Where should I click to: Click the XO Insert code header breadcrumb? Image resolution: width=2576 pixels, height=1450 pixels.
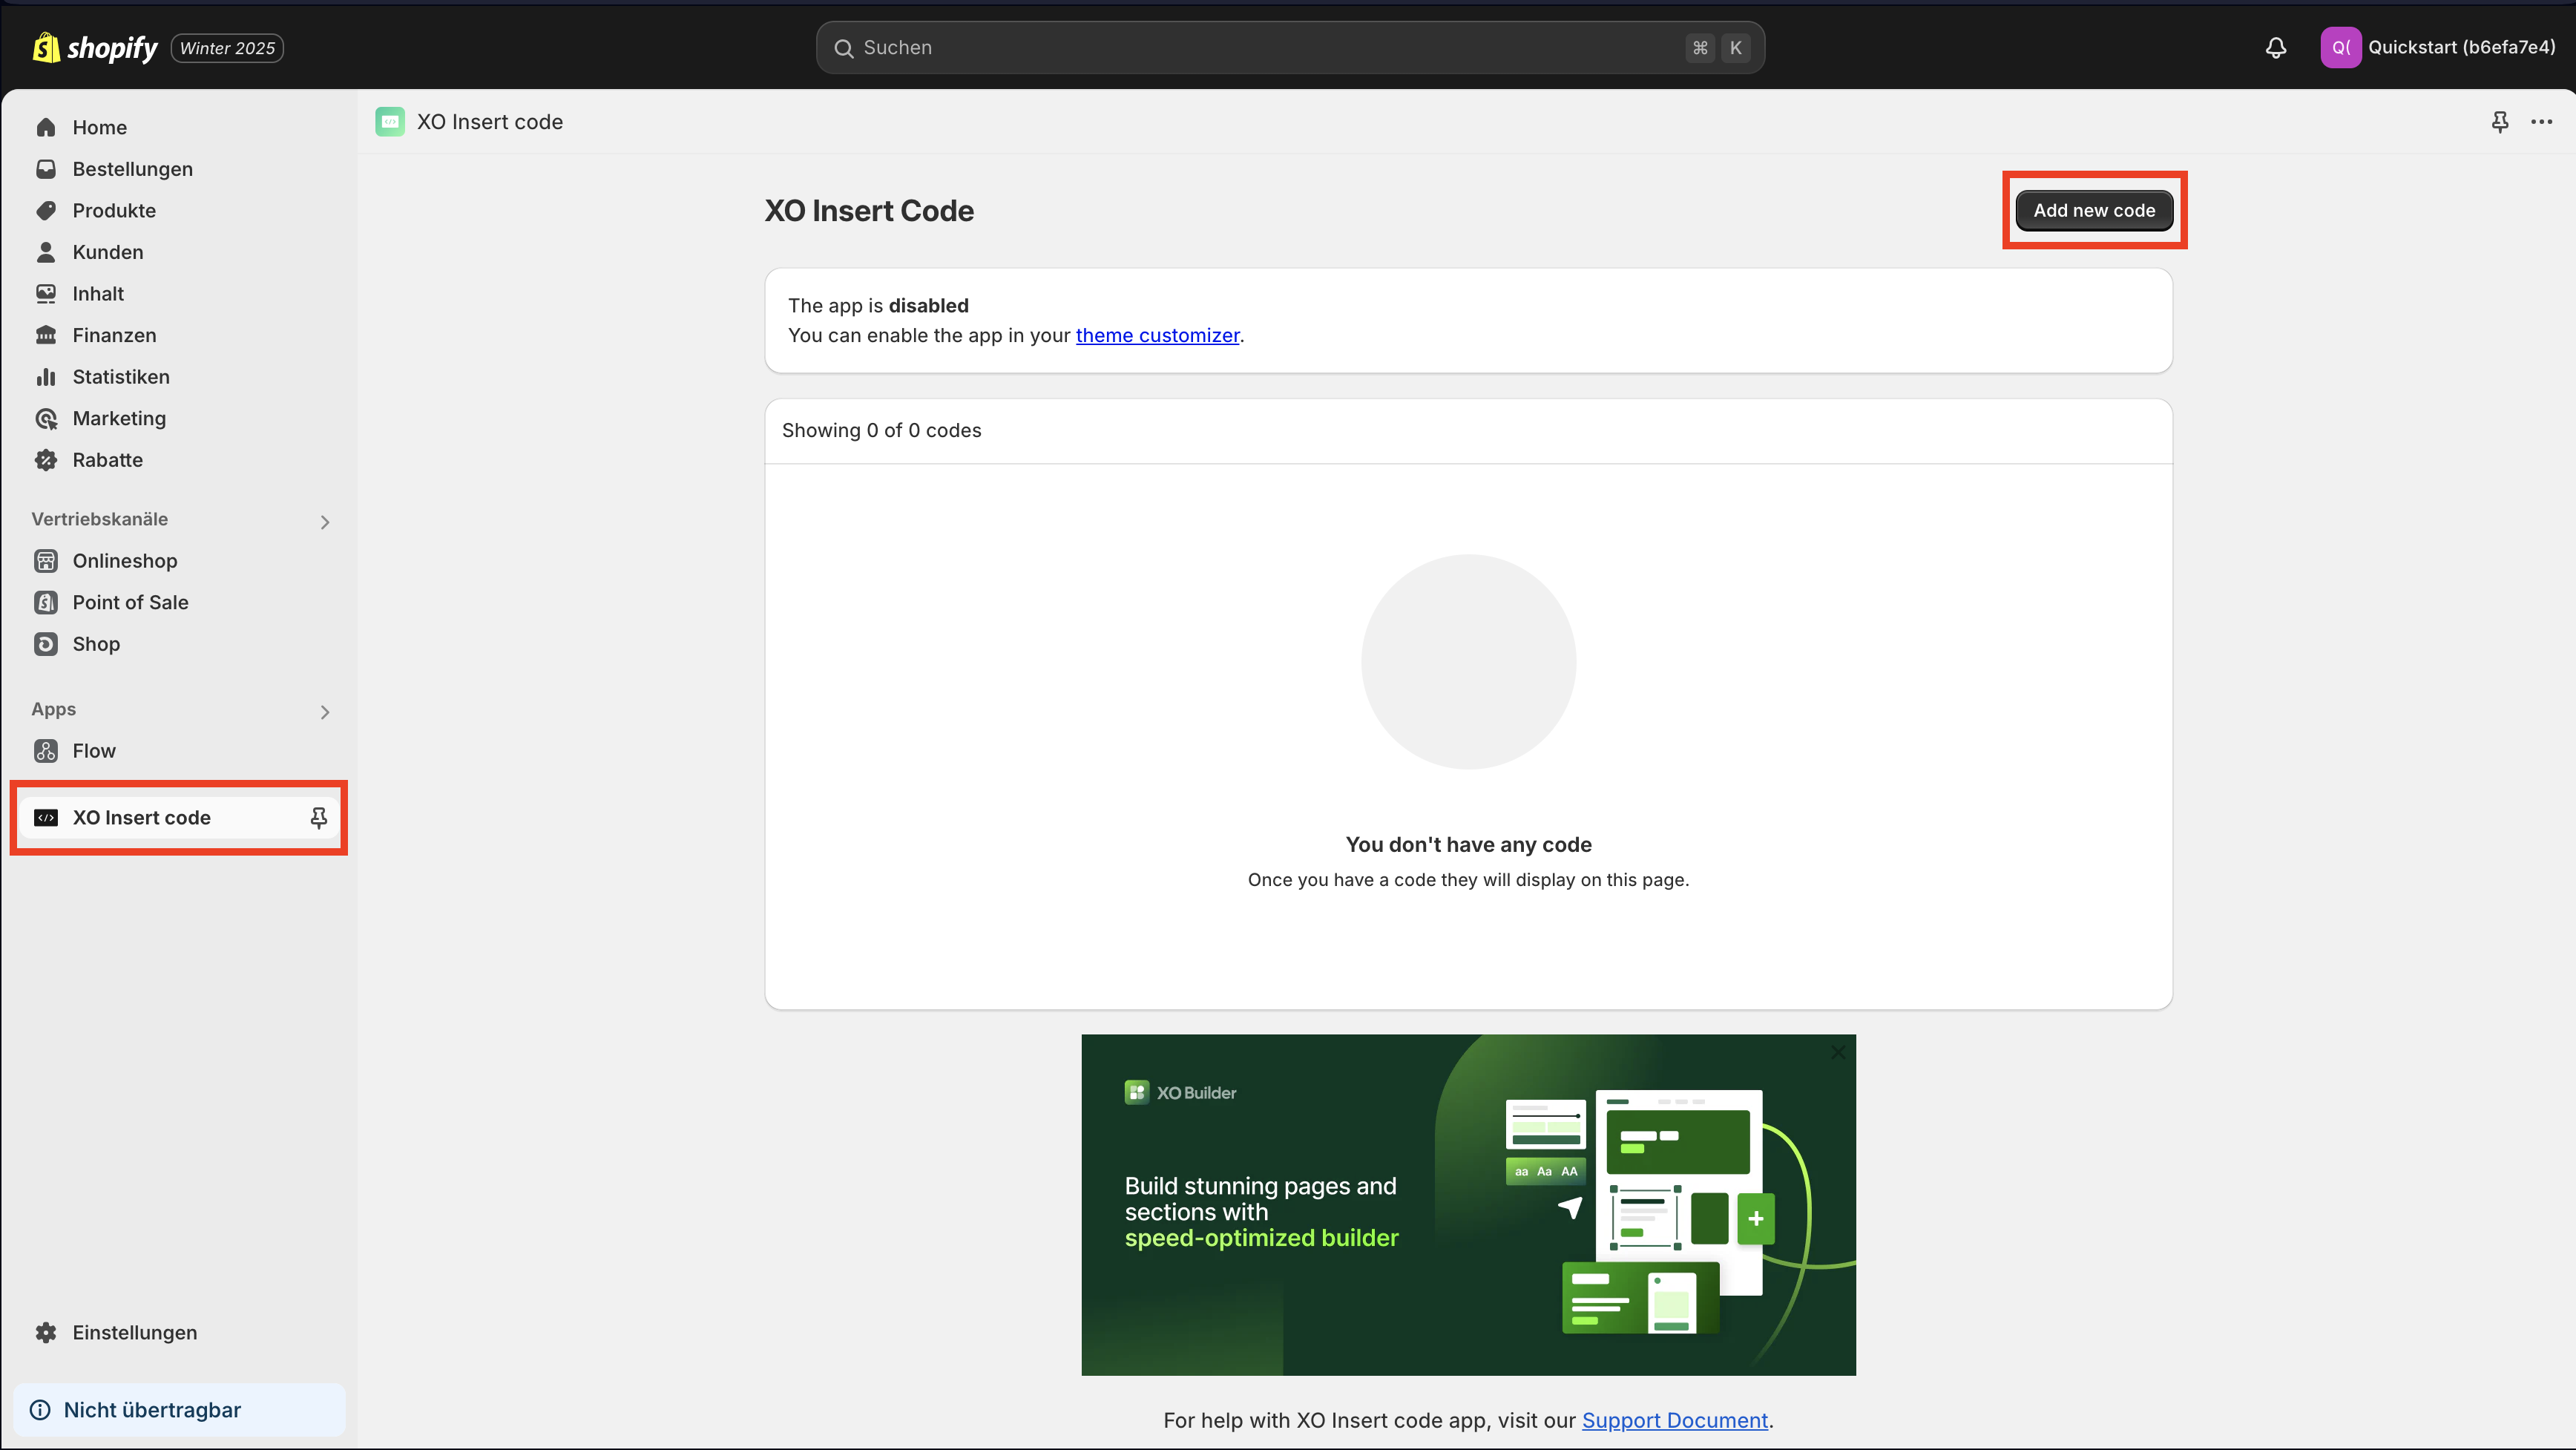click(490, 122)
